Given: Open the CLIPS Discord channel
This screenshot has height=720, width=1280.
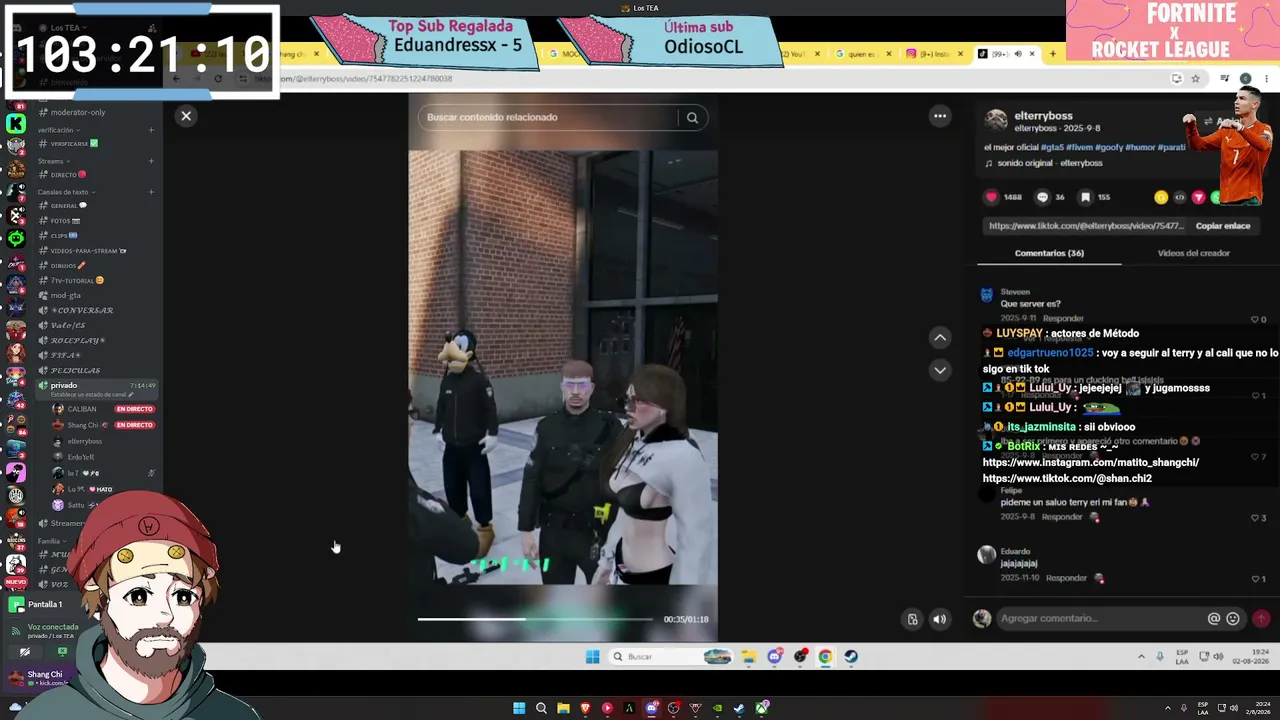Looking at the screenshot, I should click(x=66, y=236).
